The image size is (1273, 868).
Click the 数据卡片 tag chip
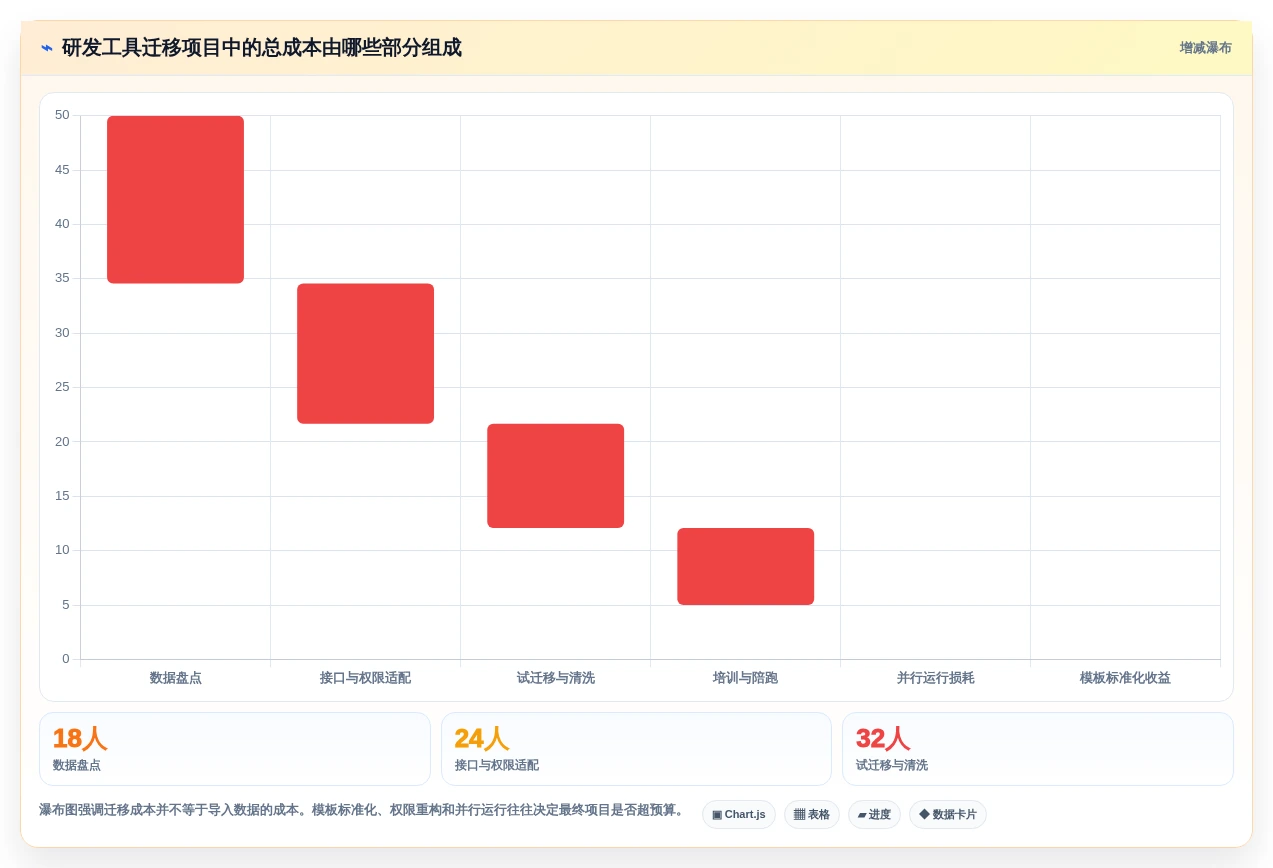click(948, 815)
